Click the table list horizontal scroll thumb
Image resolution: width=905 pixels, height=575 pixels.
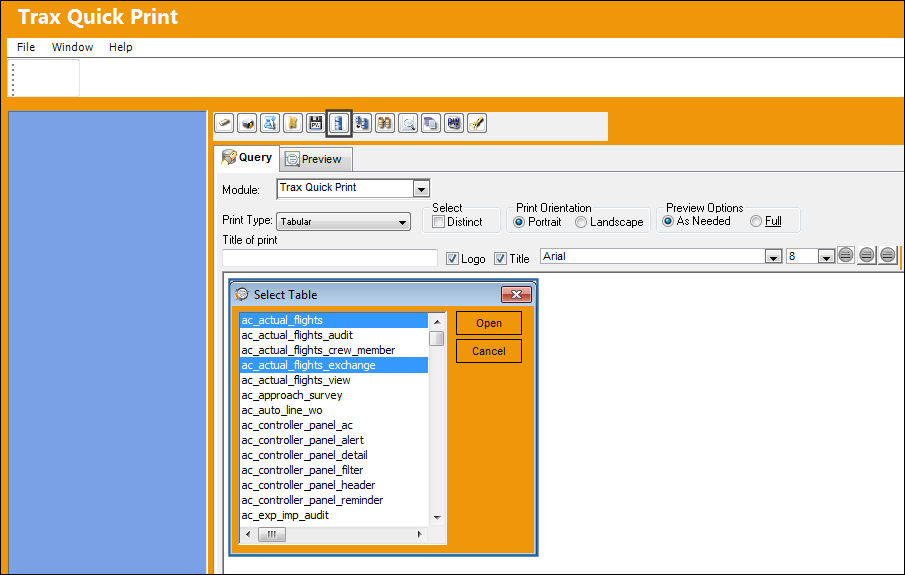pos(271,535)
